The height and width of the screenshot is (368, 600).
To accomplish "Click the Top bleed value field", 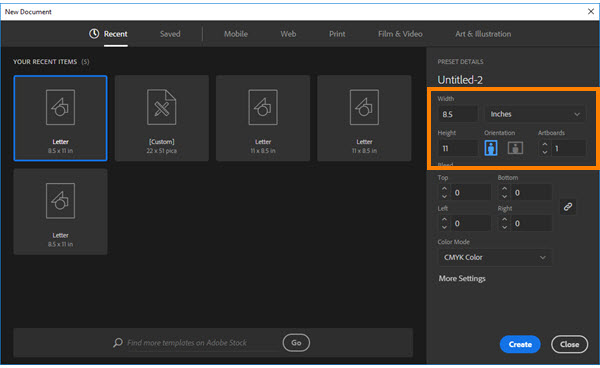I will pos(471,192).
